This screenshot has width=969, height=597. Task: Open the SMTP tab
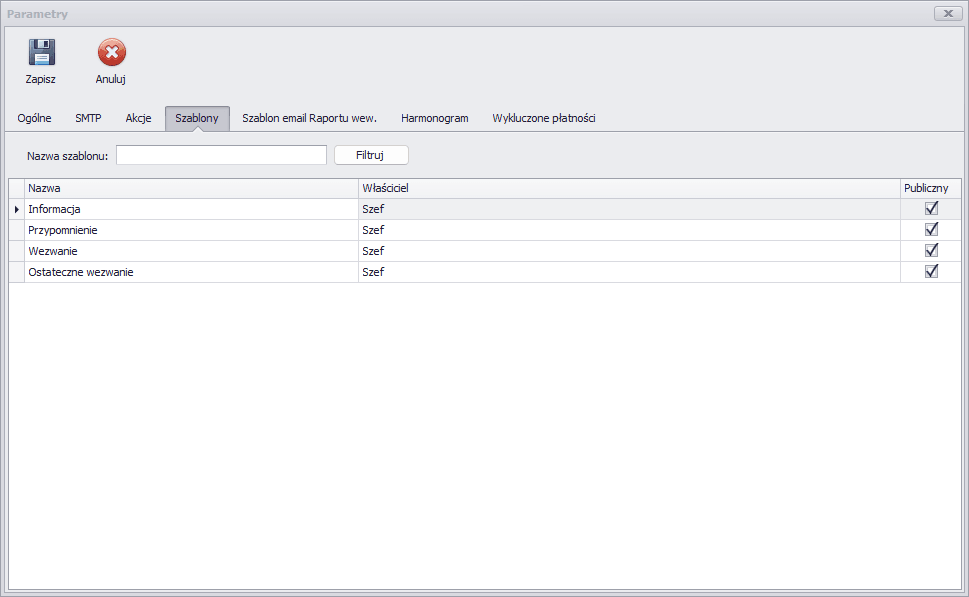88,118
